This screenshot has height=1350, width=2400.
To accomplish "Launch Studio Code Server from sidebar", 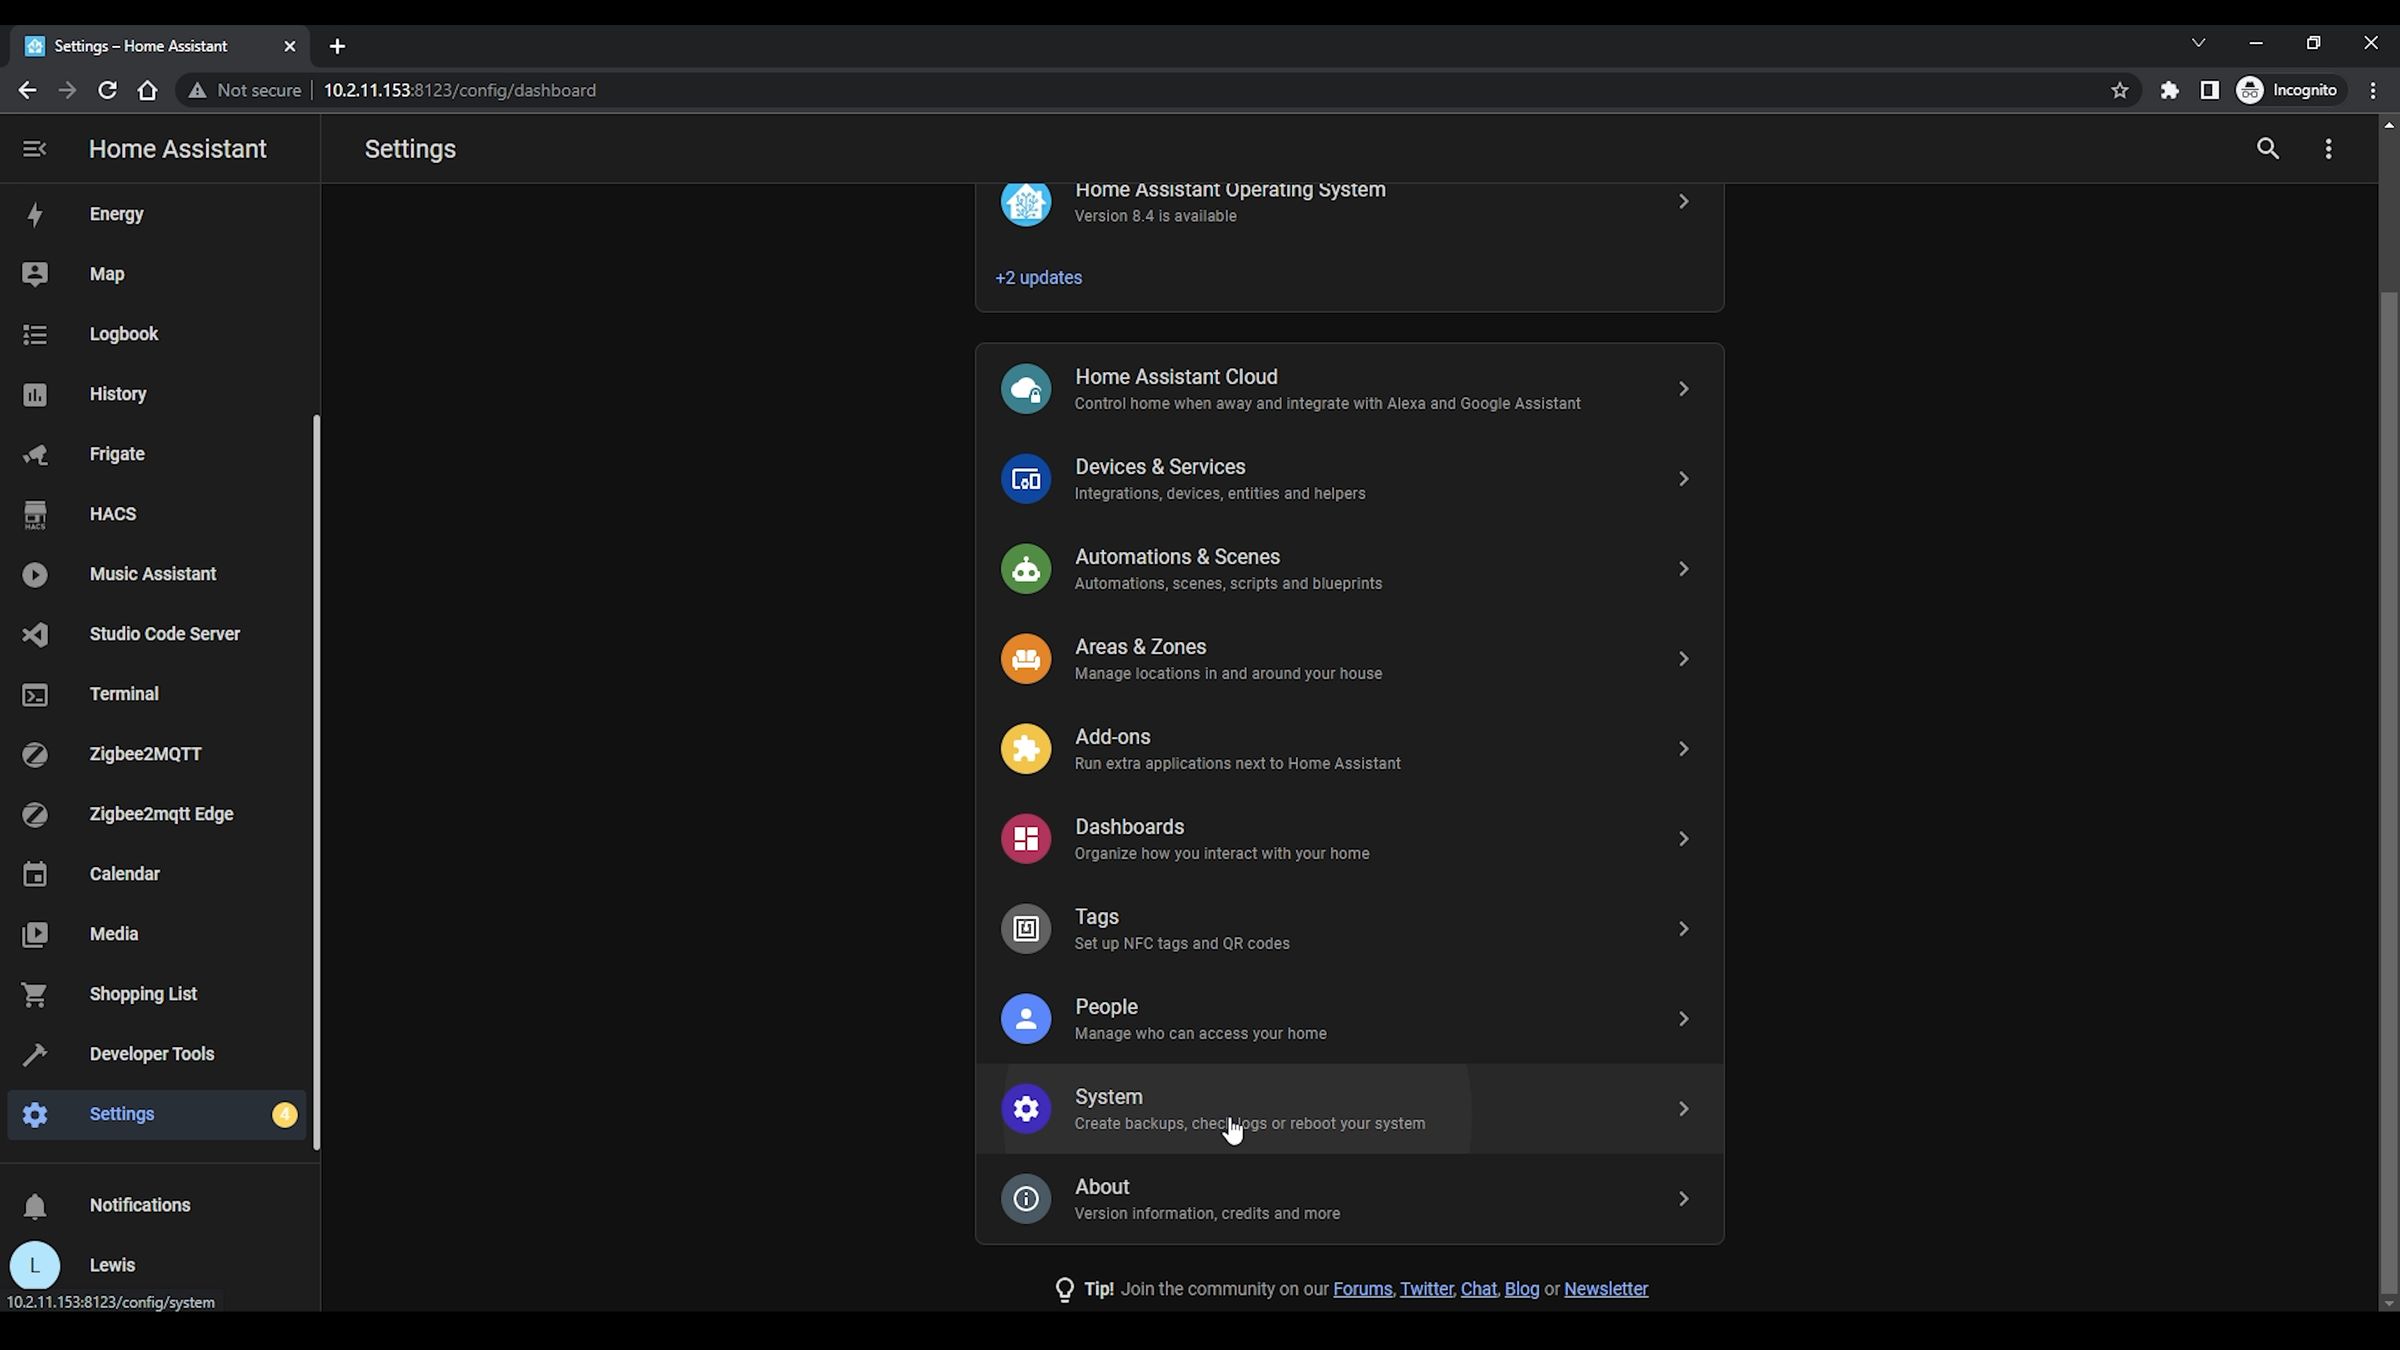I will tap(164, 634).
